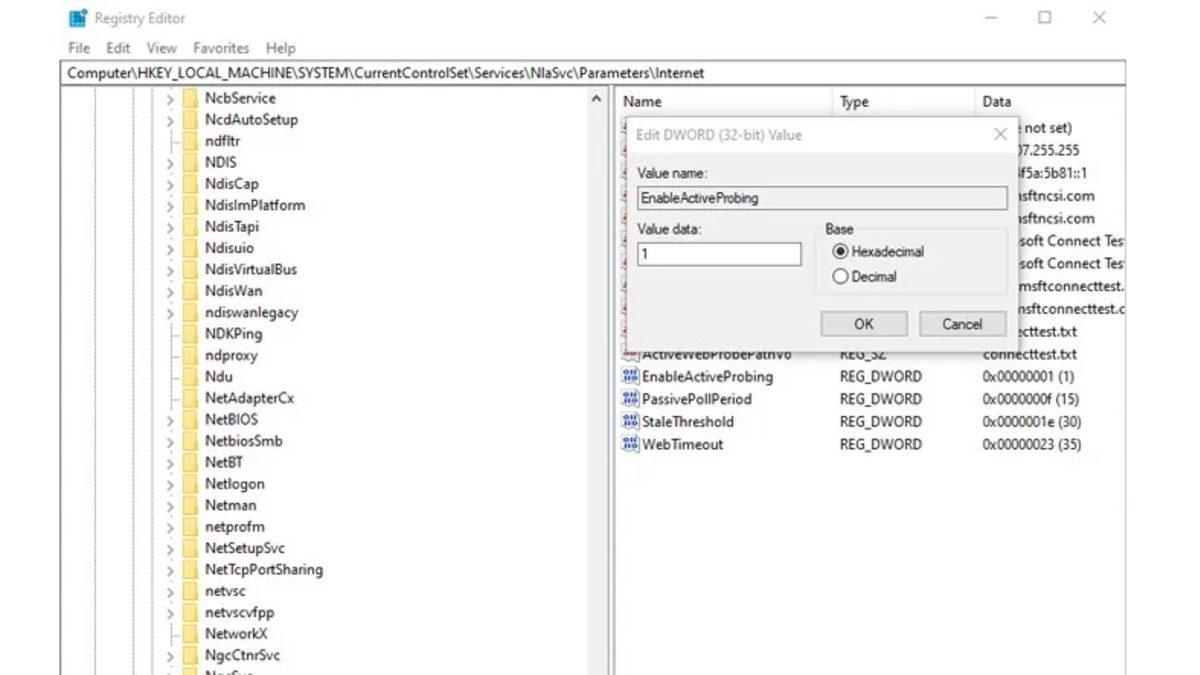Image resolution: width=1200 pixels, height=675 pixels.
Task: Click inside the Value data field
Action: coord(718,254)
